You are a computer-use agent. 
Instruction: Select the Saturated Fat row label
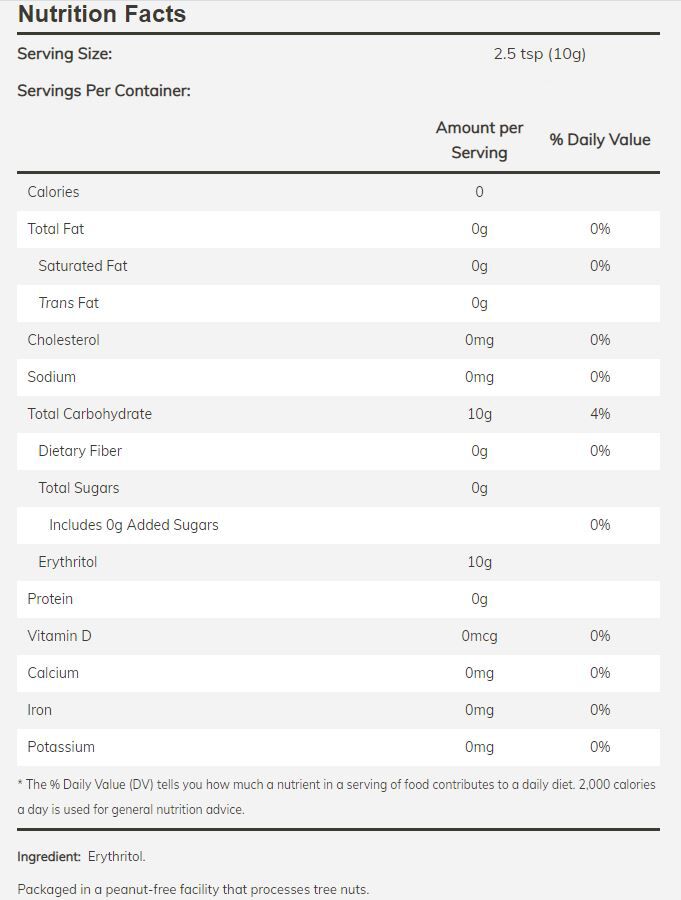point(83,266)
